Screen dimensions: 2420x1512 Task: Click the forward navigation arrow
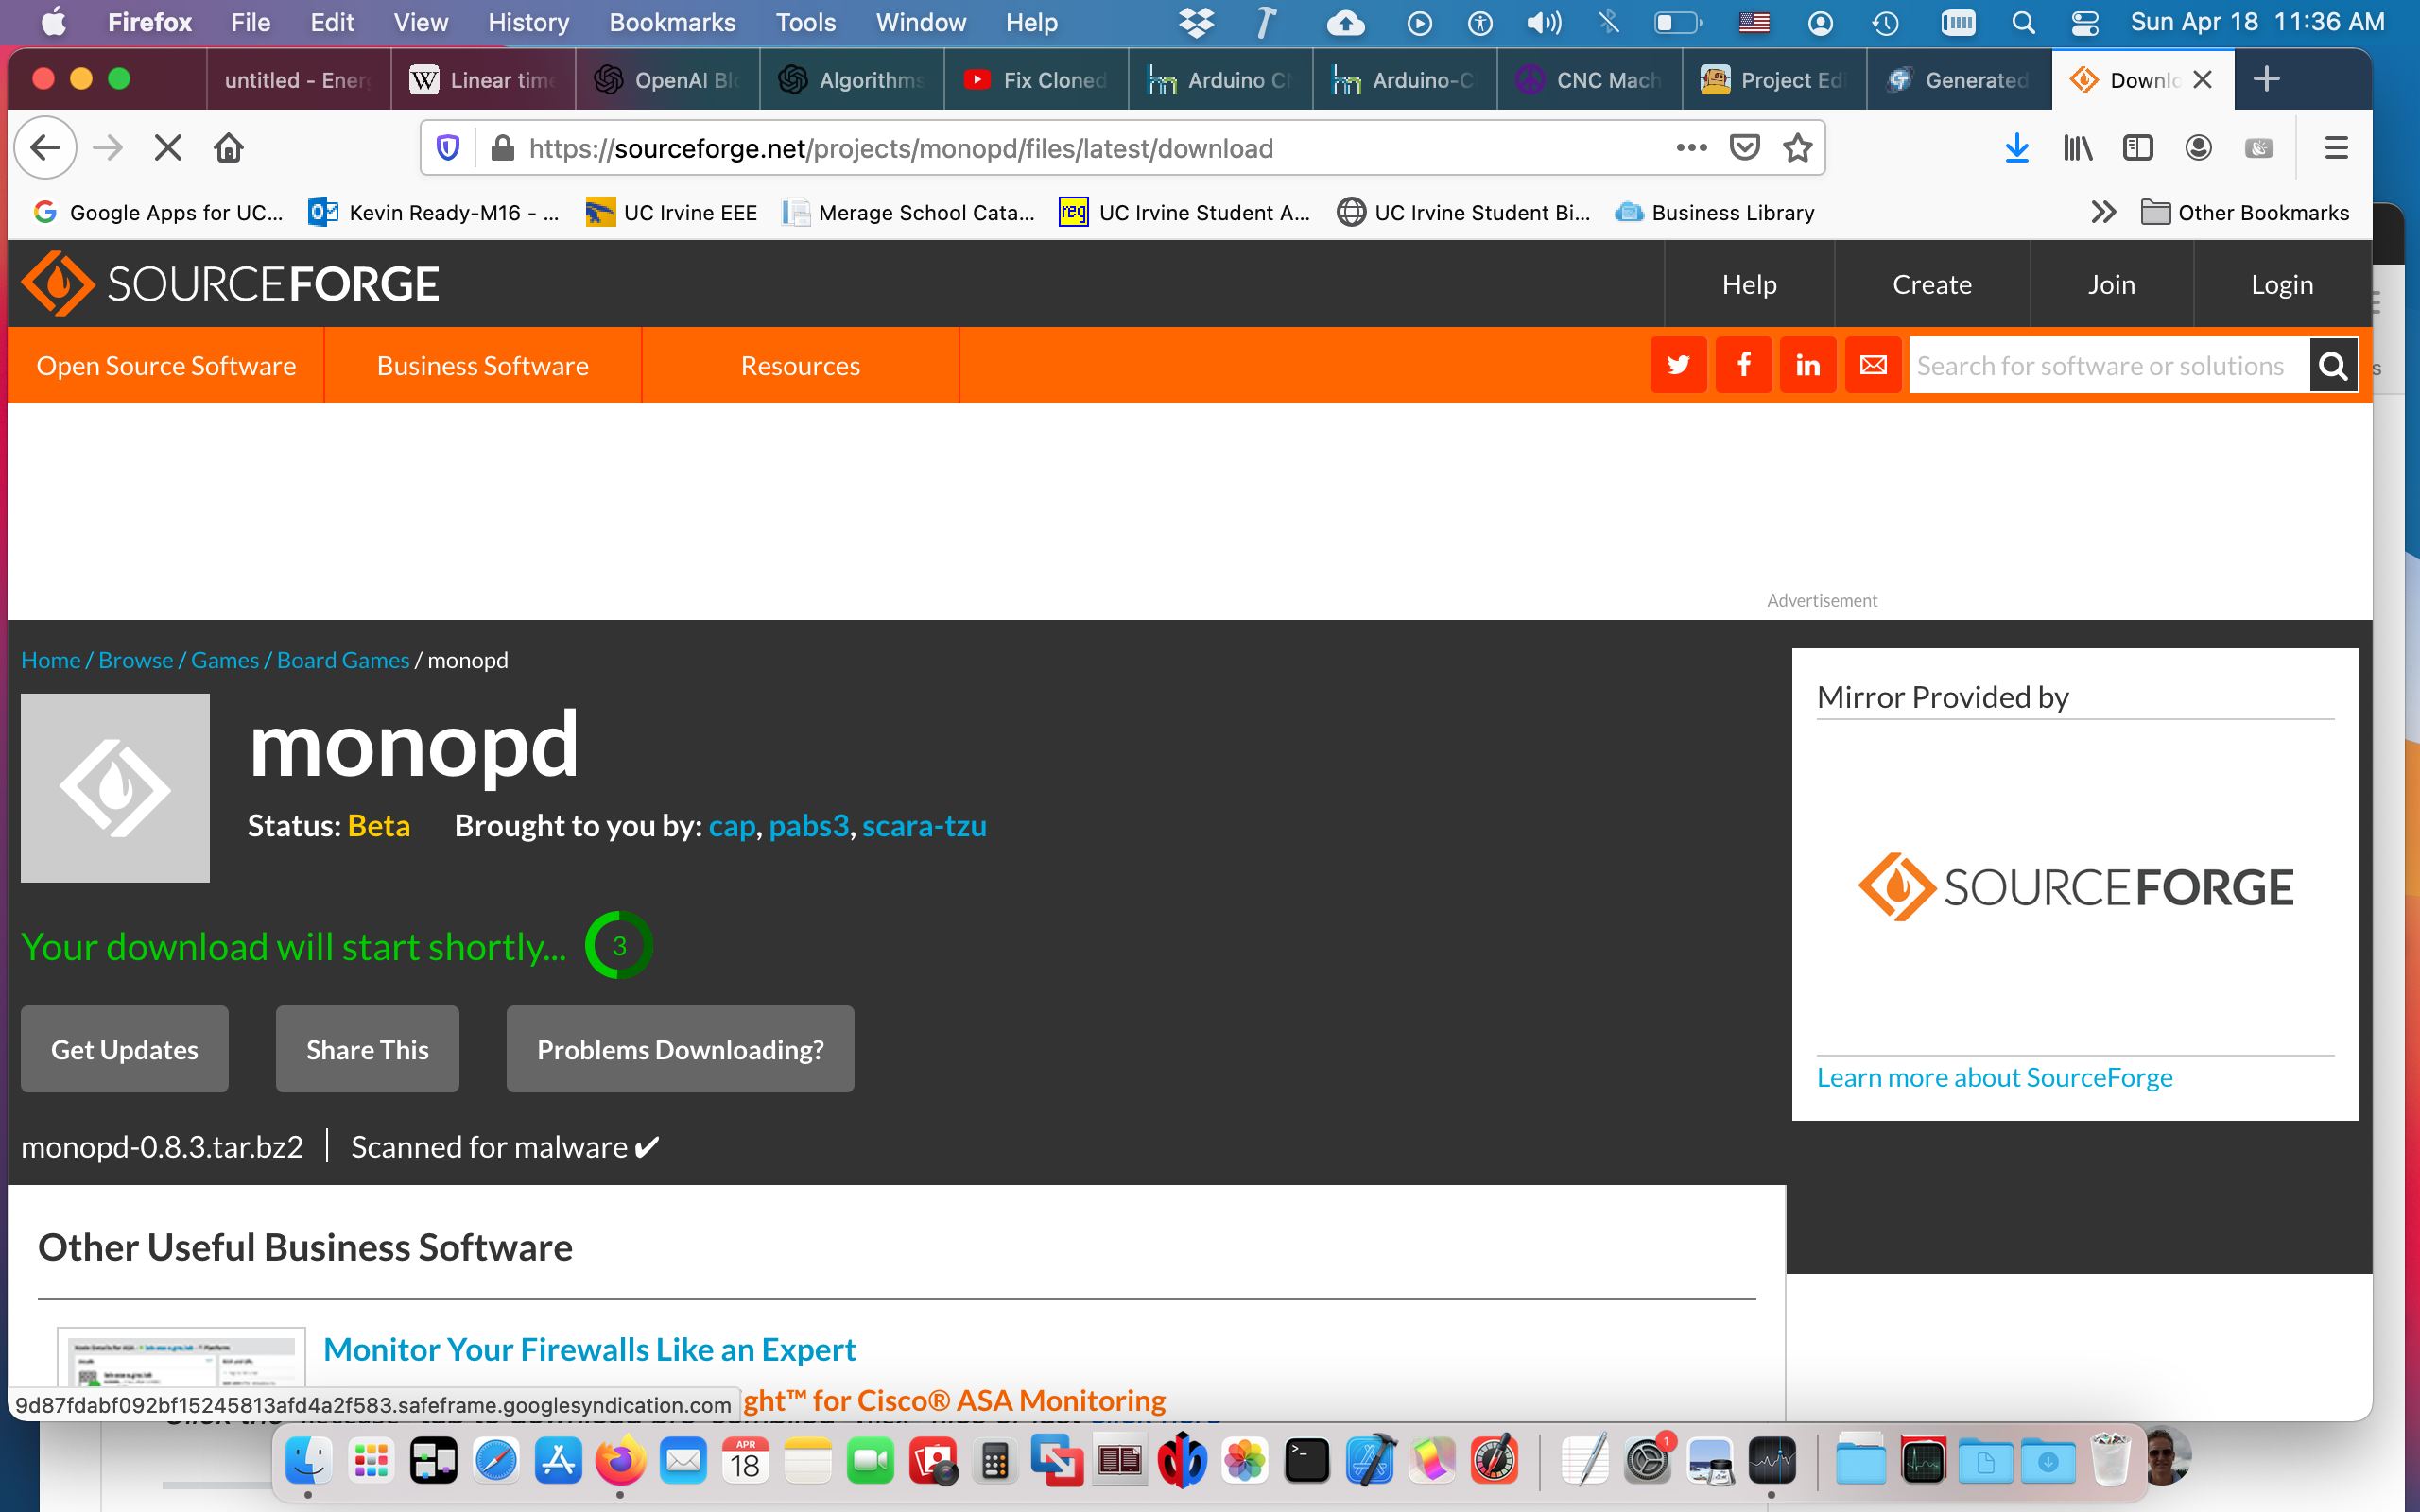click(107, 148)
